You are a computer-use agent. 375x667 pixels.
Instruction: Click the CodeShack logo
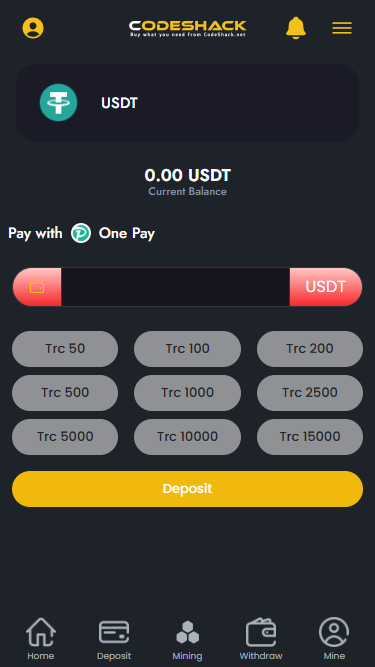tap(188, 28)
